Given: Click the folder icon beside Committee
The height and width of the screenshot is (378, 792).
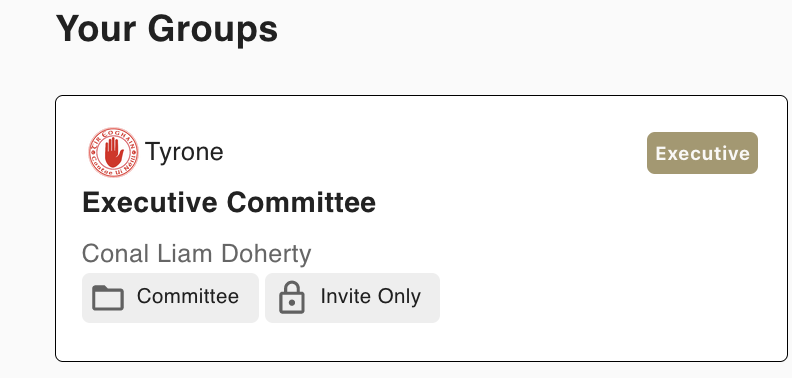Looking at the screenshot, I should [x=108, y=298].
